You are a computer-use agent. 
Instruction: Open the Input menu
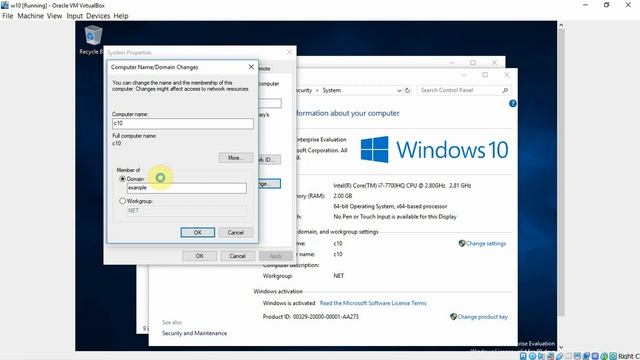(x=75, y=16)
